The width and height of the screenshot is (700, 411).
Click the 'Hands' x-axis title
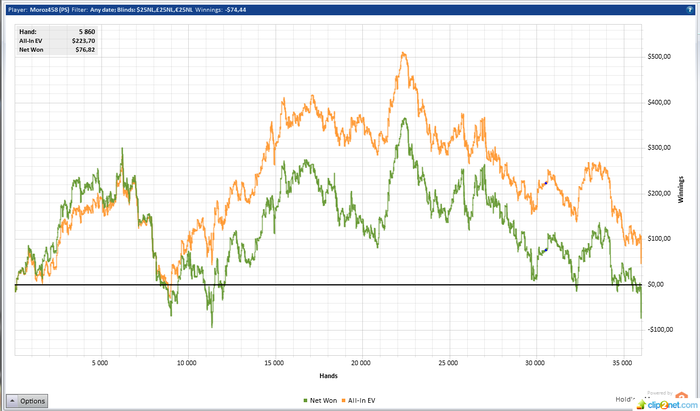tap(329, 376)
